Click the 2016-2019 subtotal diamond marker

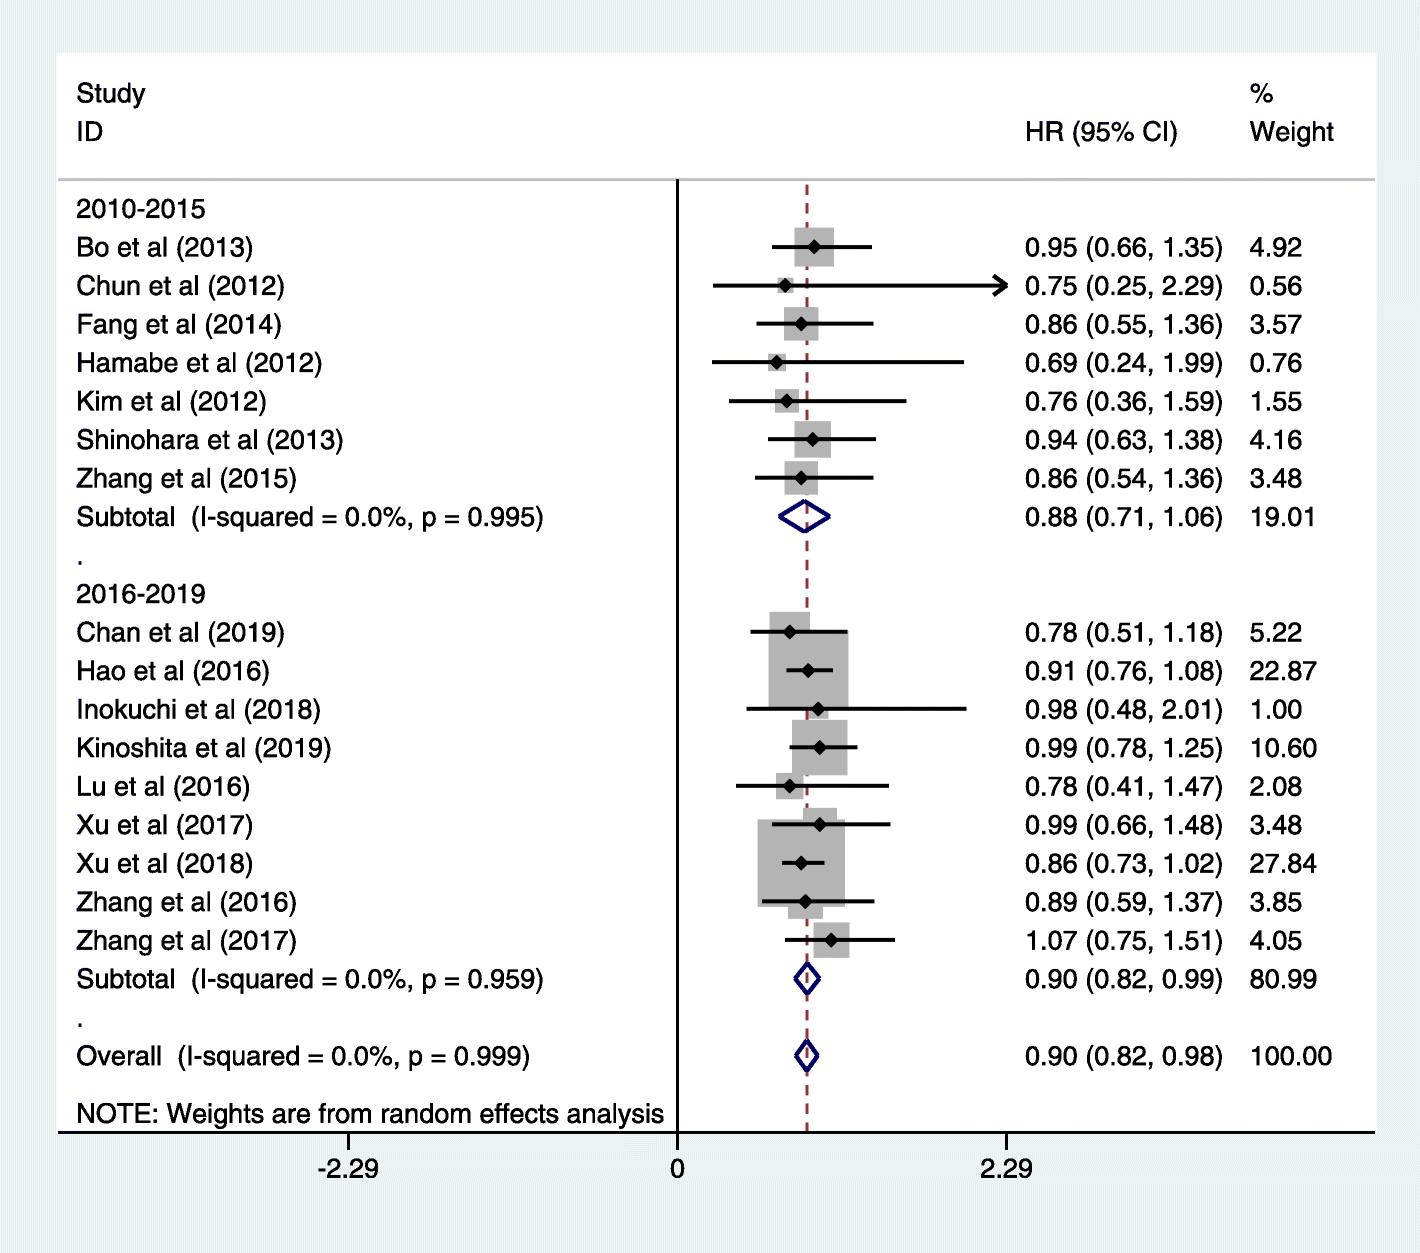(807, 979)
